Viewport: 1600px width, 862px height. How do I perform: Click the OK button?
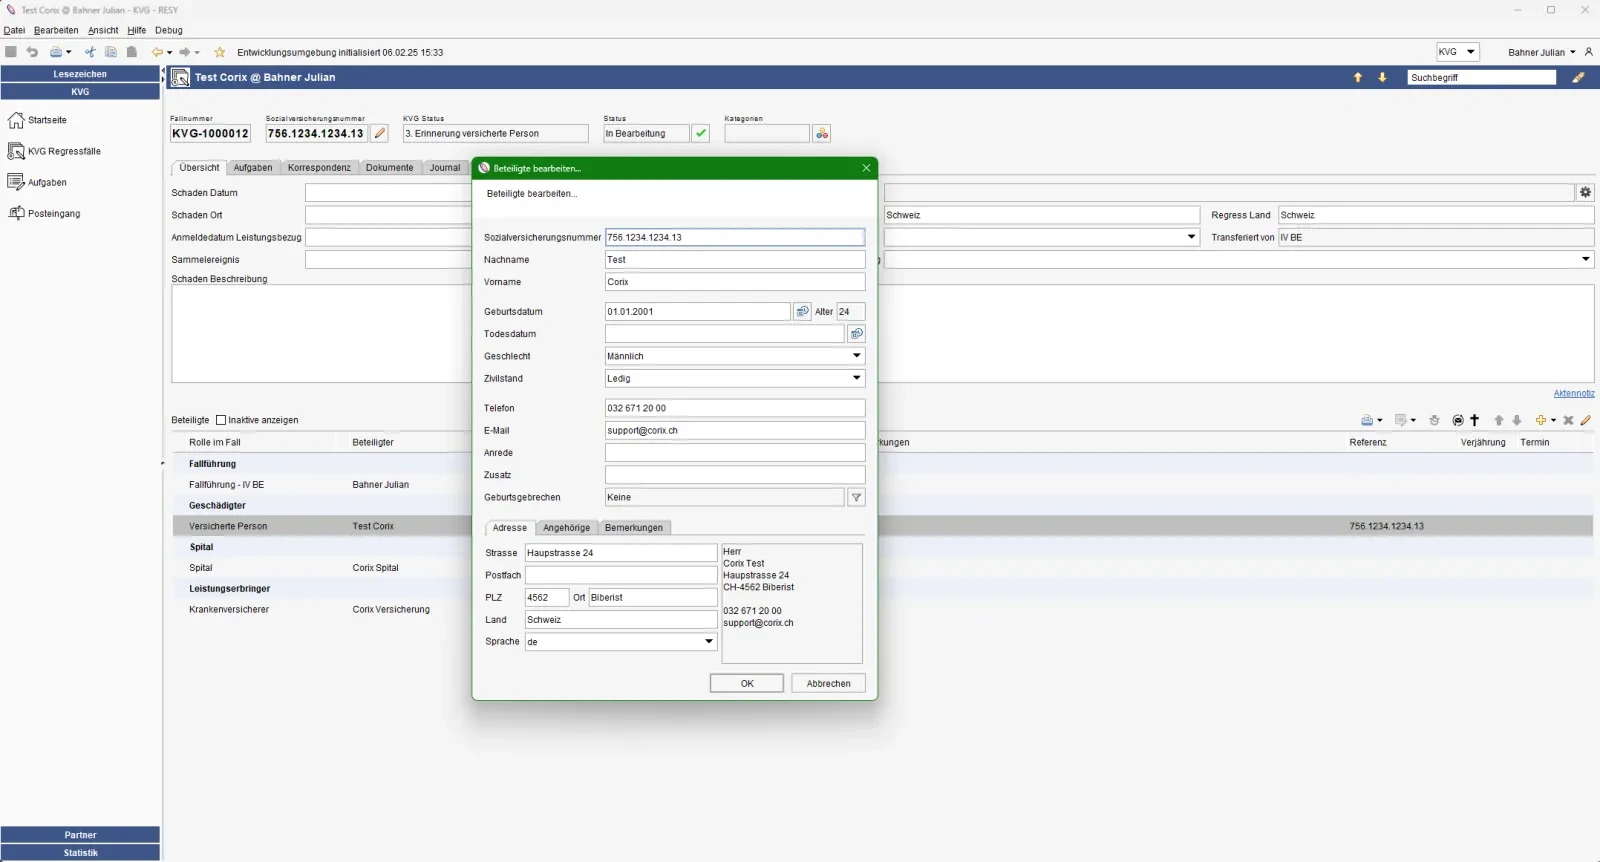pyautogui.click(x=746, y=684)
